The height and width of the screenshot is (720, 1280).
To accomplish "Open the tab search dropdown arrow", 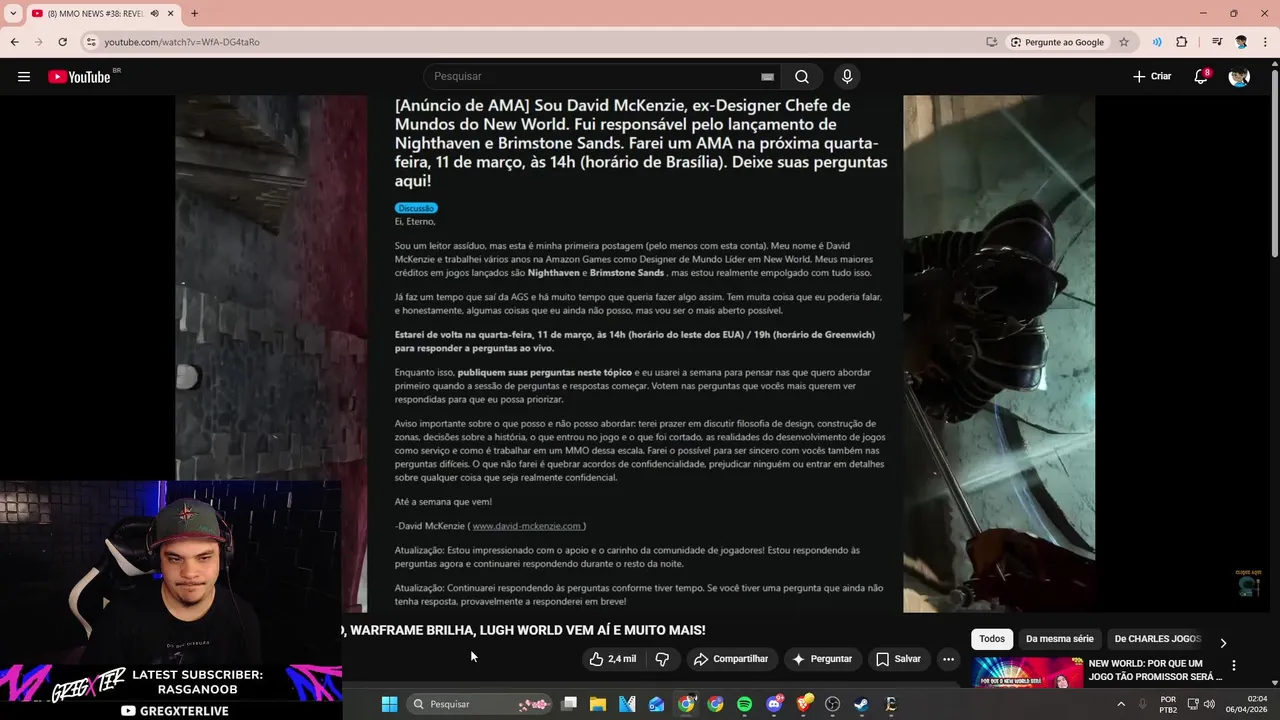I will pos(13,13).
